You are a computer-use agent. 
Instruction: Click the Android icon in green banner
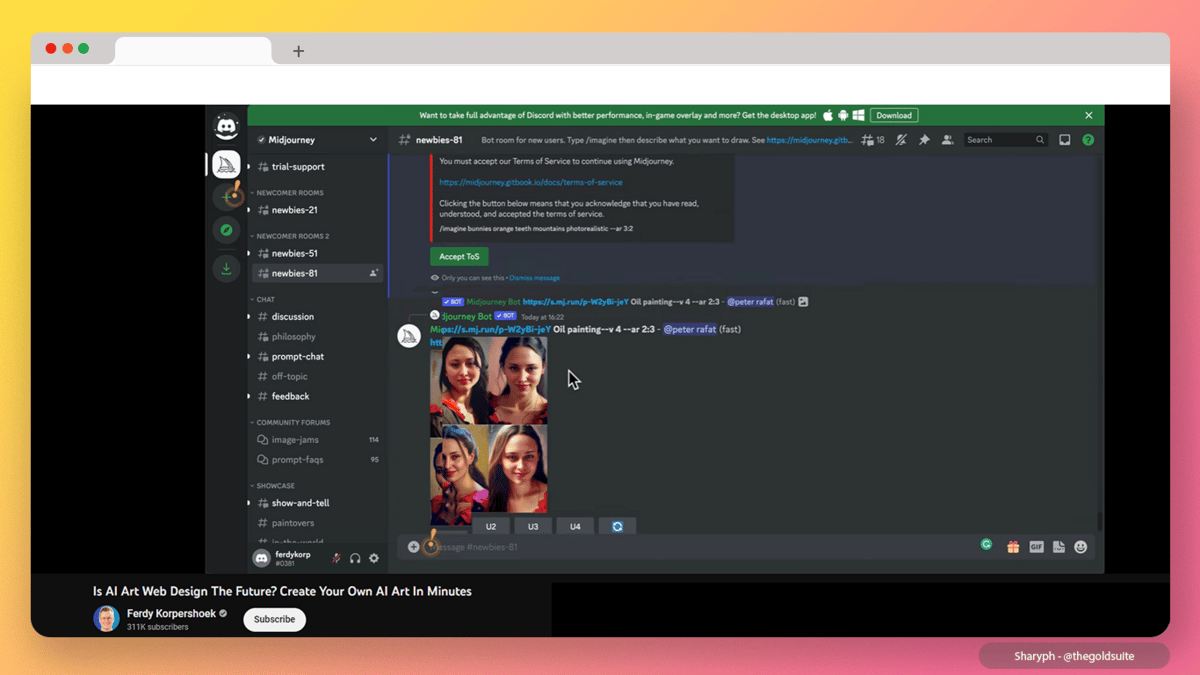(843, 115)
